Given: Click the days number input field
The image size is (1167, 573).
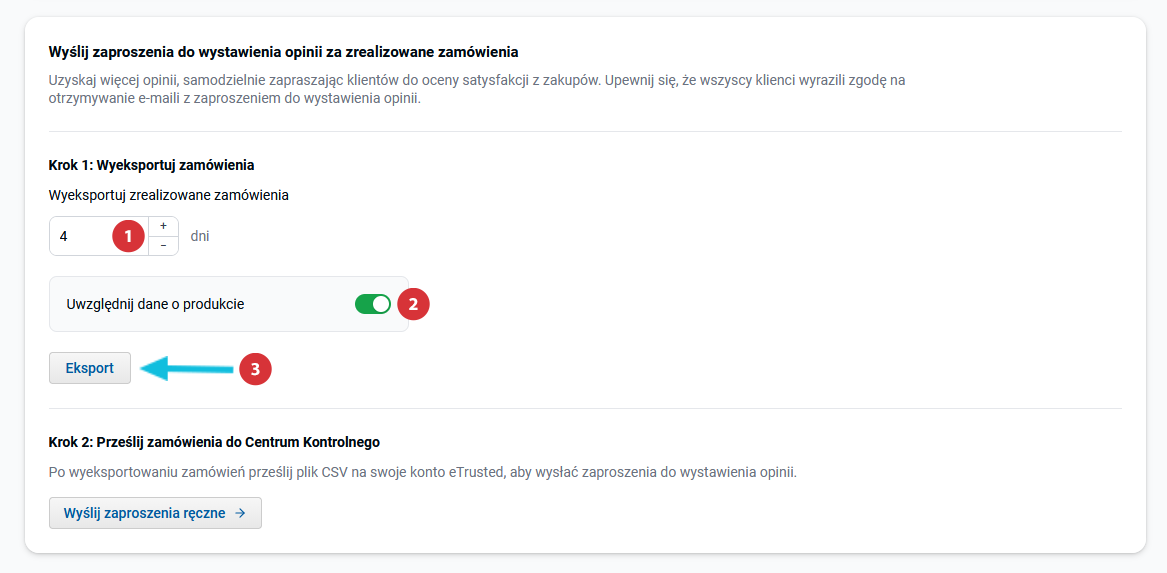Looking at the screenshot, I should pos(82,237).
